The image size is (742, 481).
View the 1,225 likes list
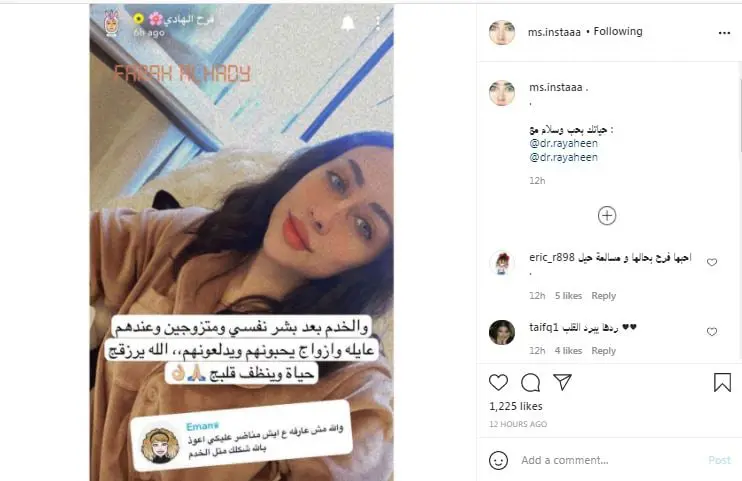coord(516,406)
